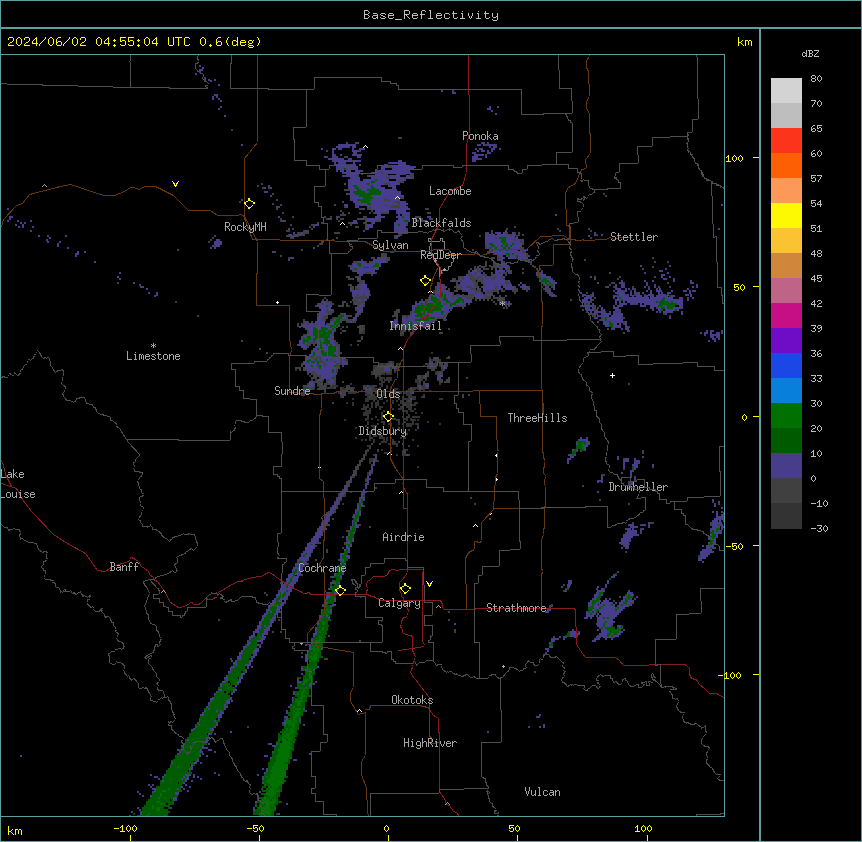The image size is (862, 842).
Task: Click the 65 value in dBZ legend
Action: click(816, 129)
